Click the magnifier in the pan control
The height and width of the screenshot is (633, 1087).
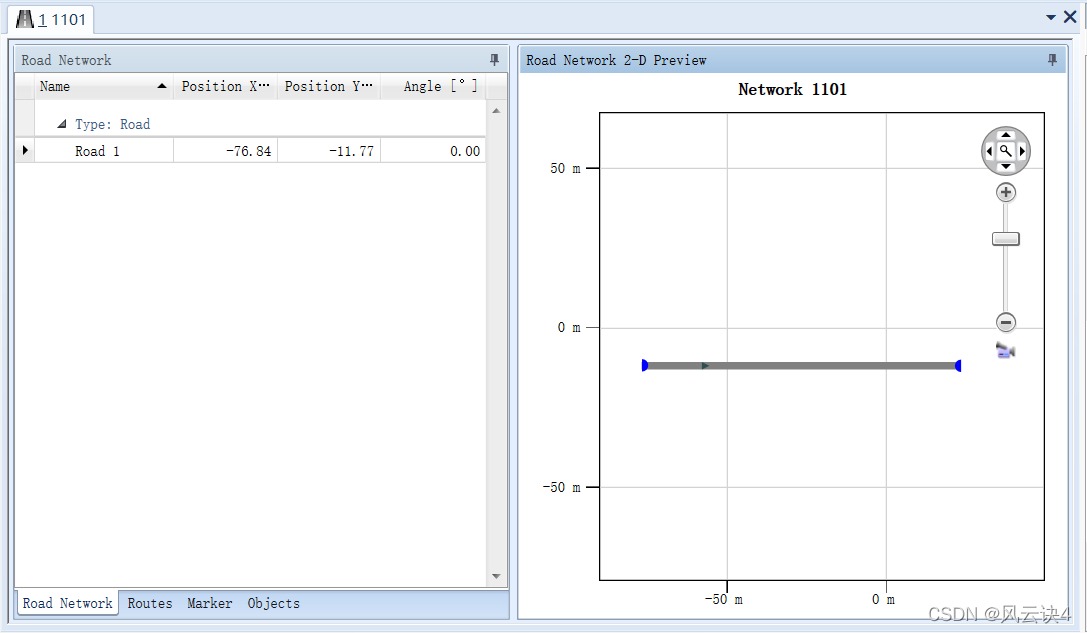coord(1006,150)
